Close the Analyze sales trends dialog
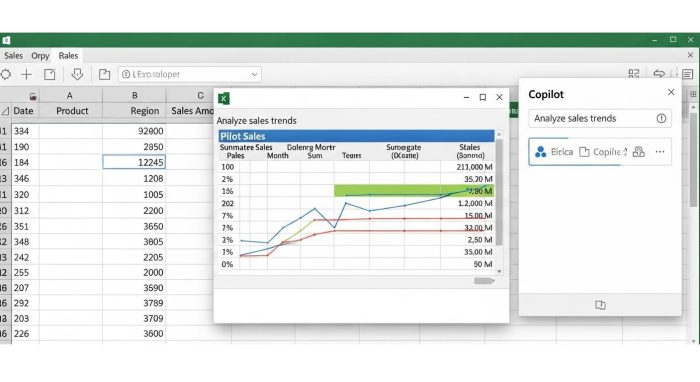This screenshot has height=382, width=700. click(x=500, y=97)
